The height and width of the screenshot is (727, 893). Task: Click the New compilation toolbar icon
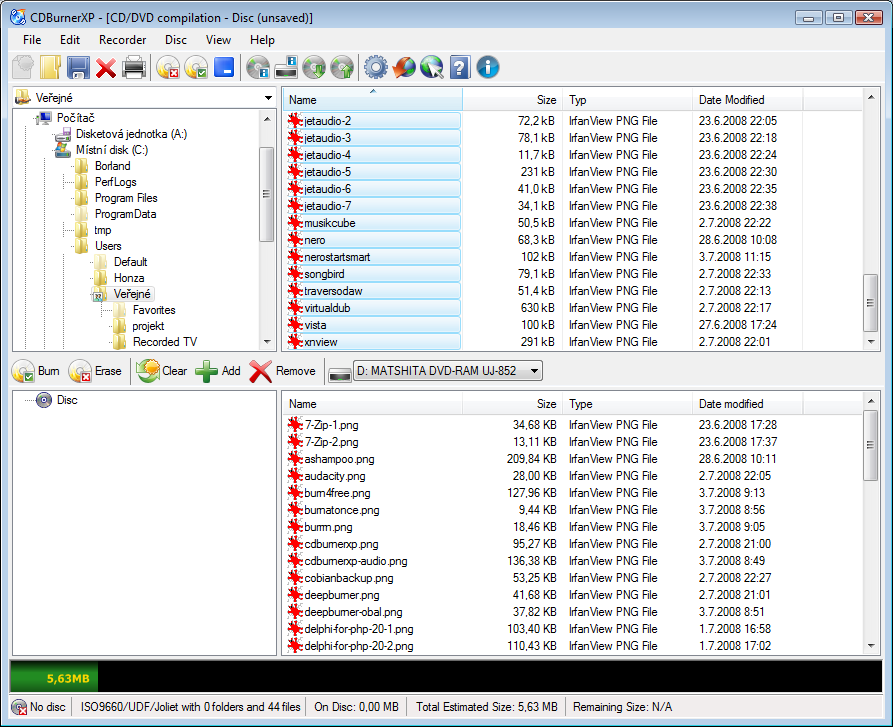pyautogui.click(x=23, y=67)
